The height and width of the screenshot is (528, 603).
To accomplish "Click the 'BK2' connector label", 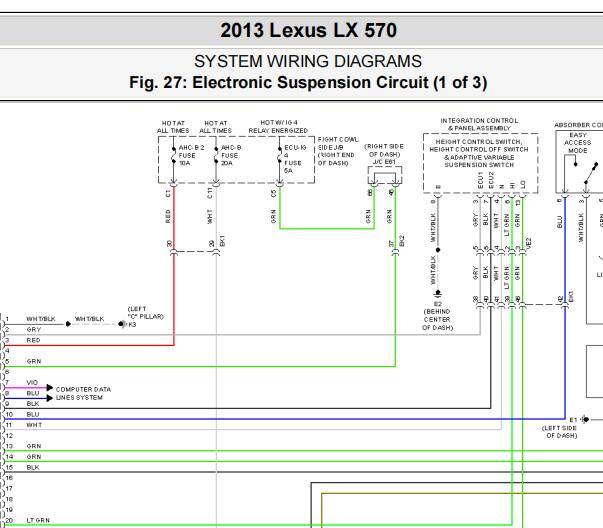I will (402, 241).
